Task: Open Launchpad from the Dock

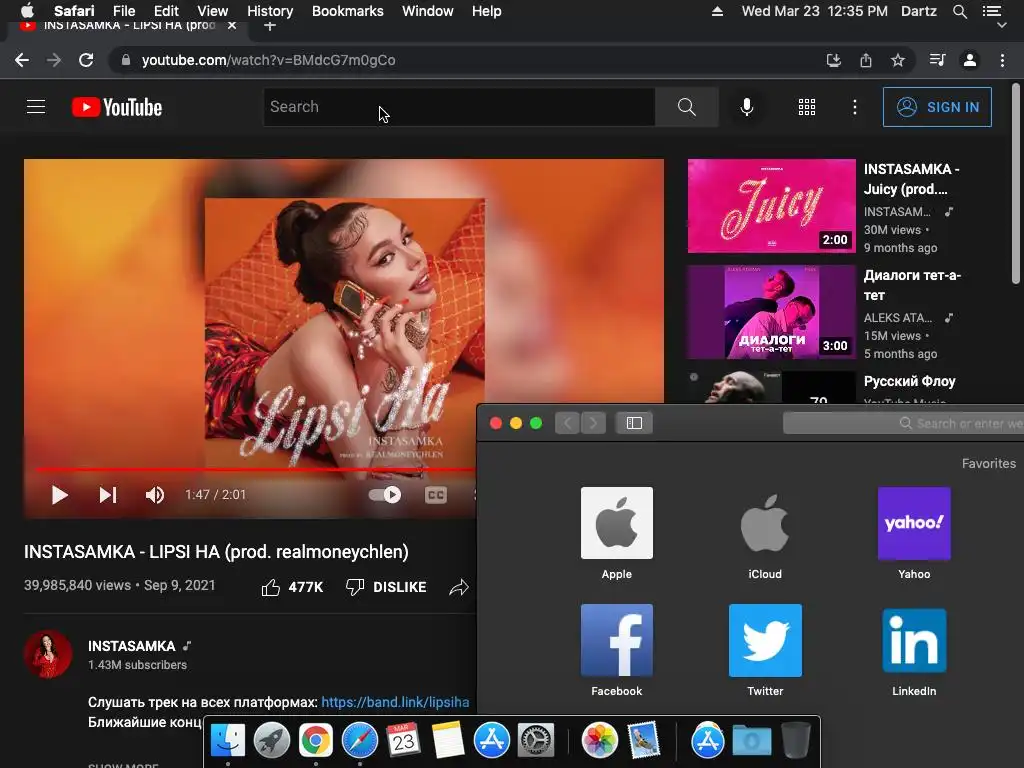Action: (272, 741)
